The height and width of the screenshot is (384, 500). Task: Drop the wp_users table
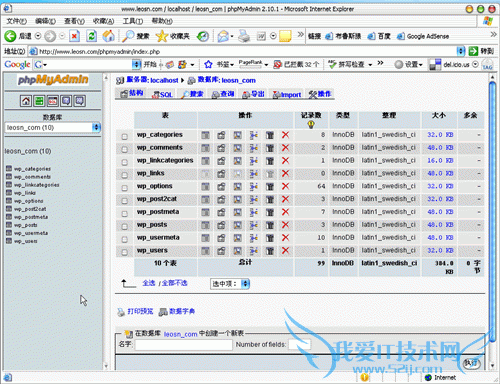(x=285, y=251)
